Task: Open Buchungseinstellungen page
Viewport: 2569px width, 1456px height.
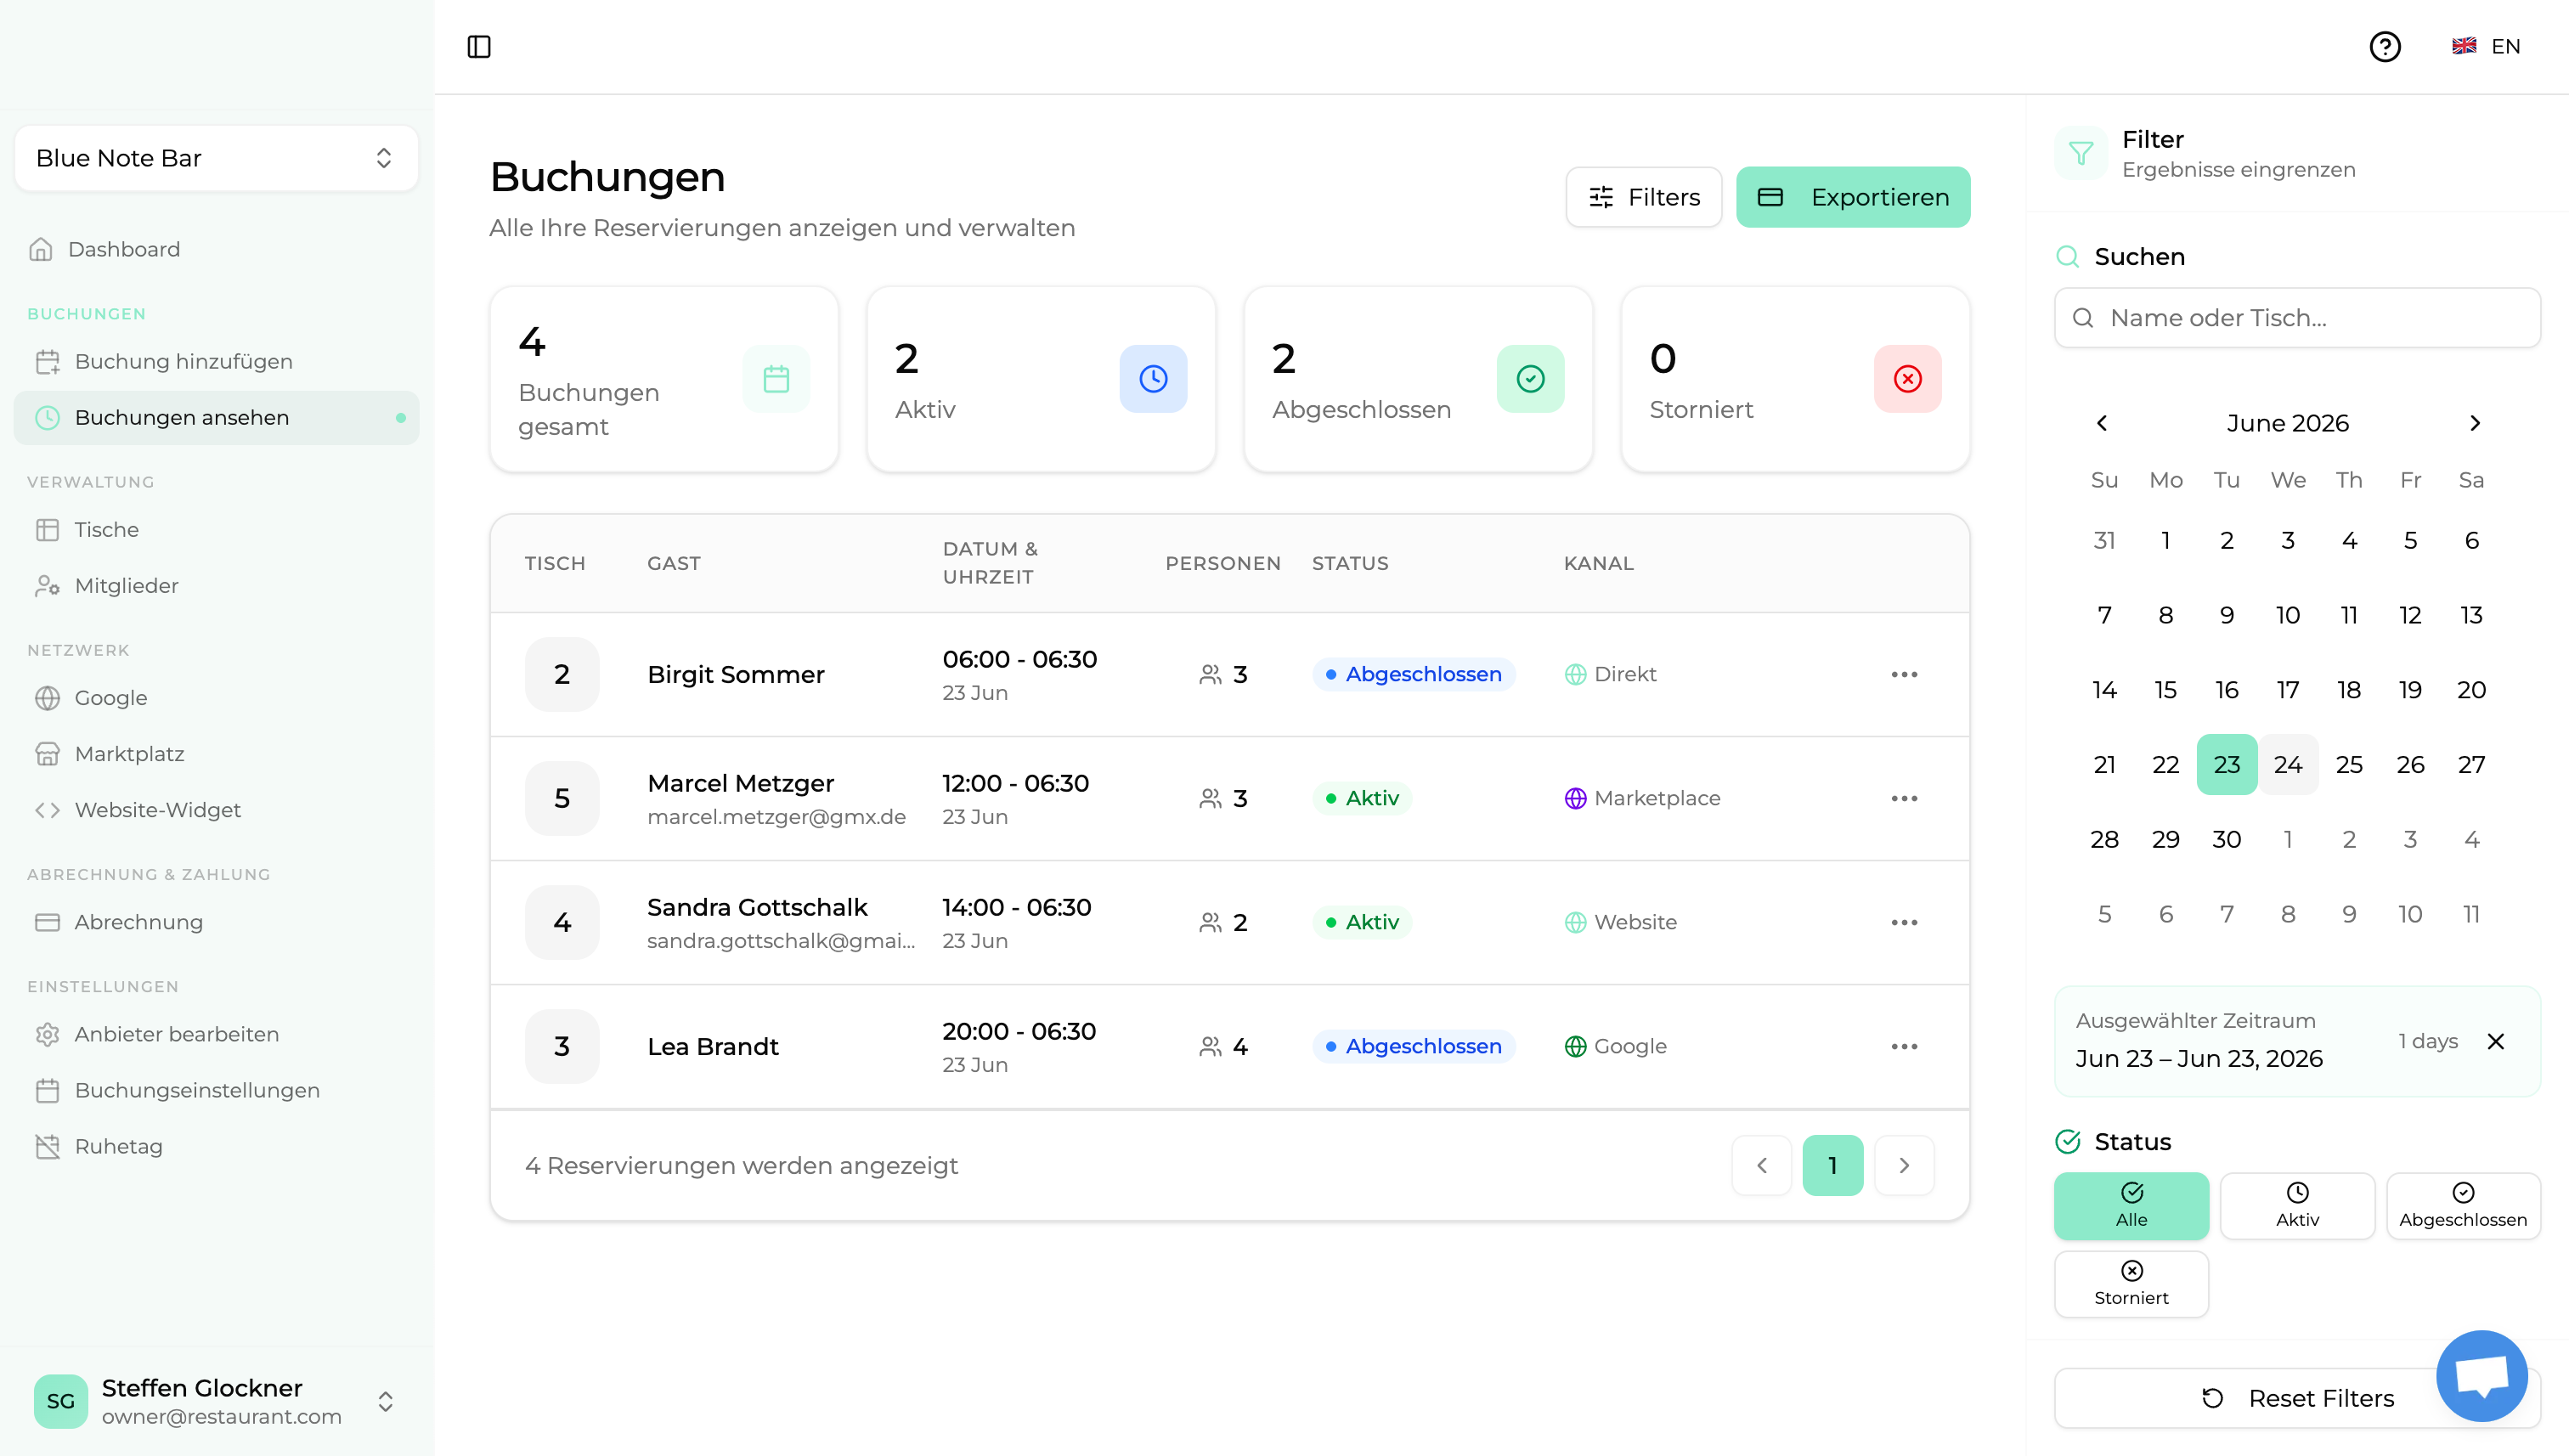Action: 216,1089
